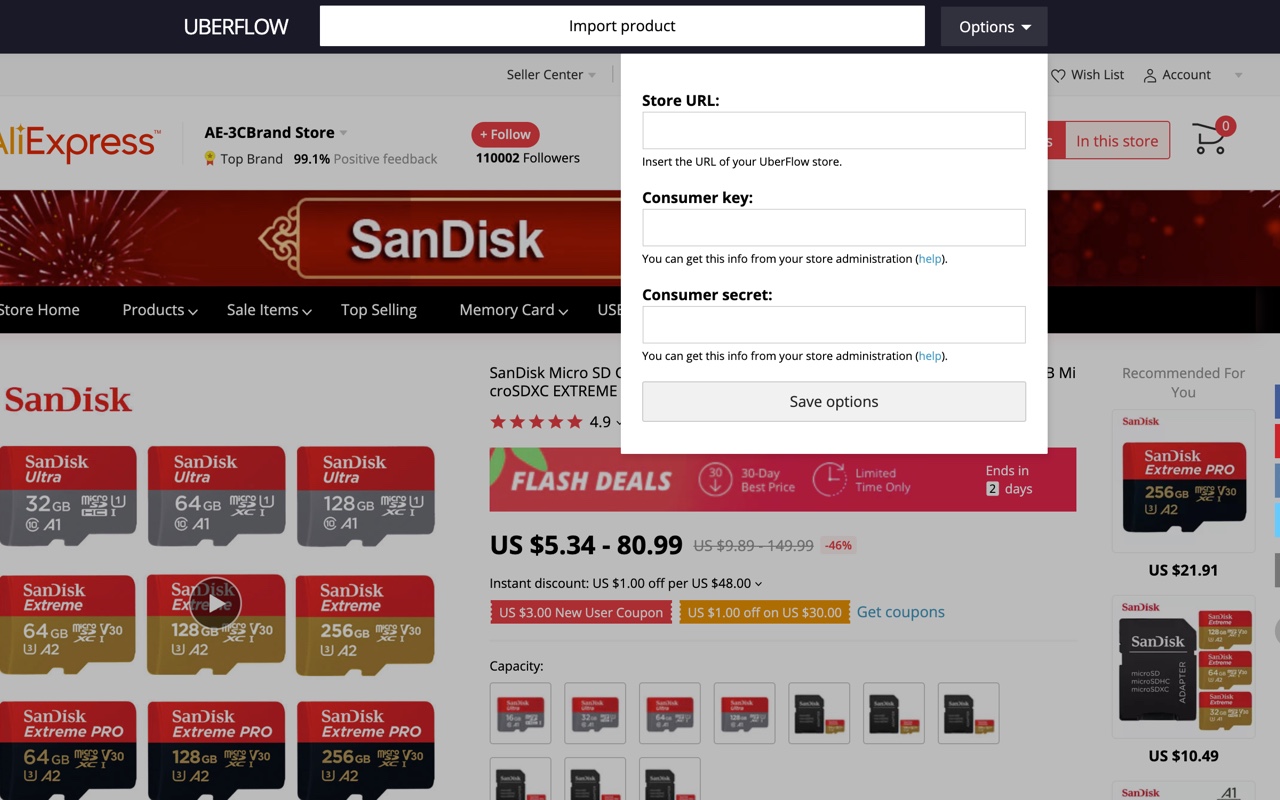The width and height of the screenshot is (1280, 800).
Task: Expand the Products menu
Action: (x=160, y=310)
